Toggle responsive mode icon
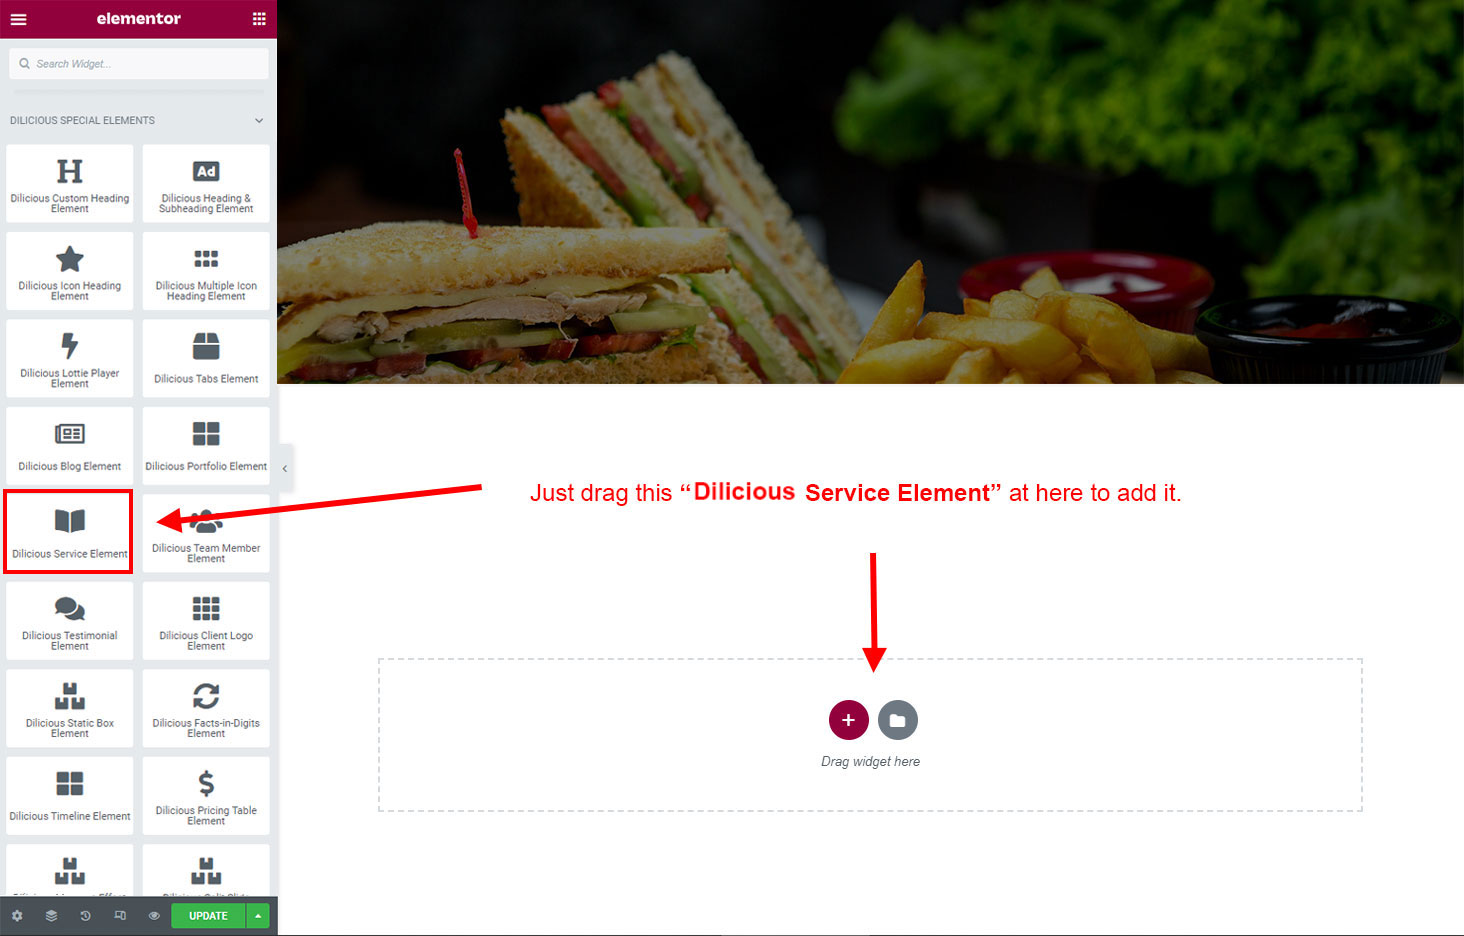The width and height of the screenshot is (1464, 936). click(x=120, y=916)
